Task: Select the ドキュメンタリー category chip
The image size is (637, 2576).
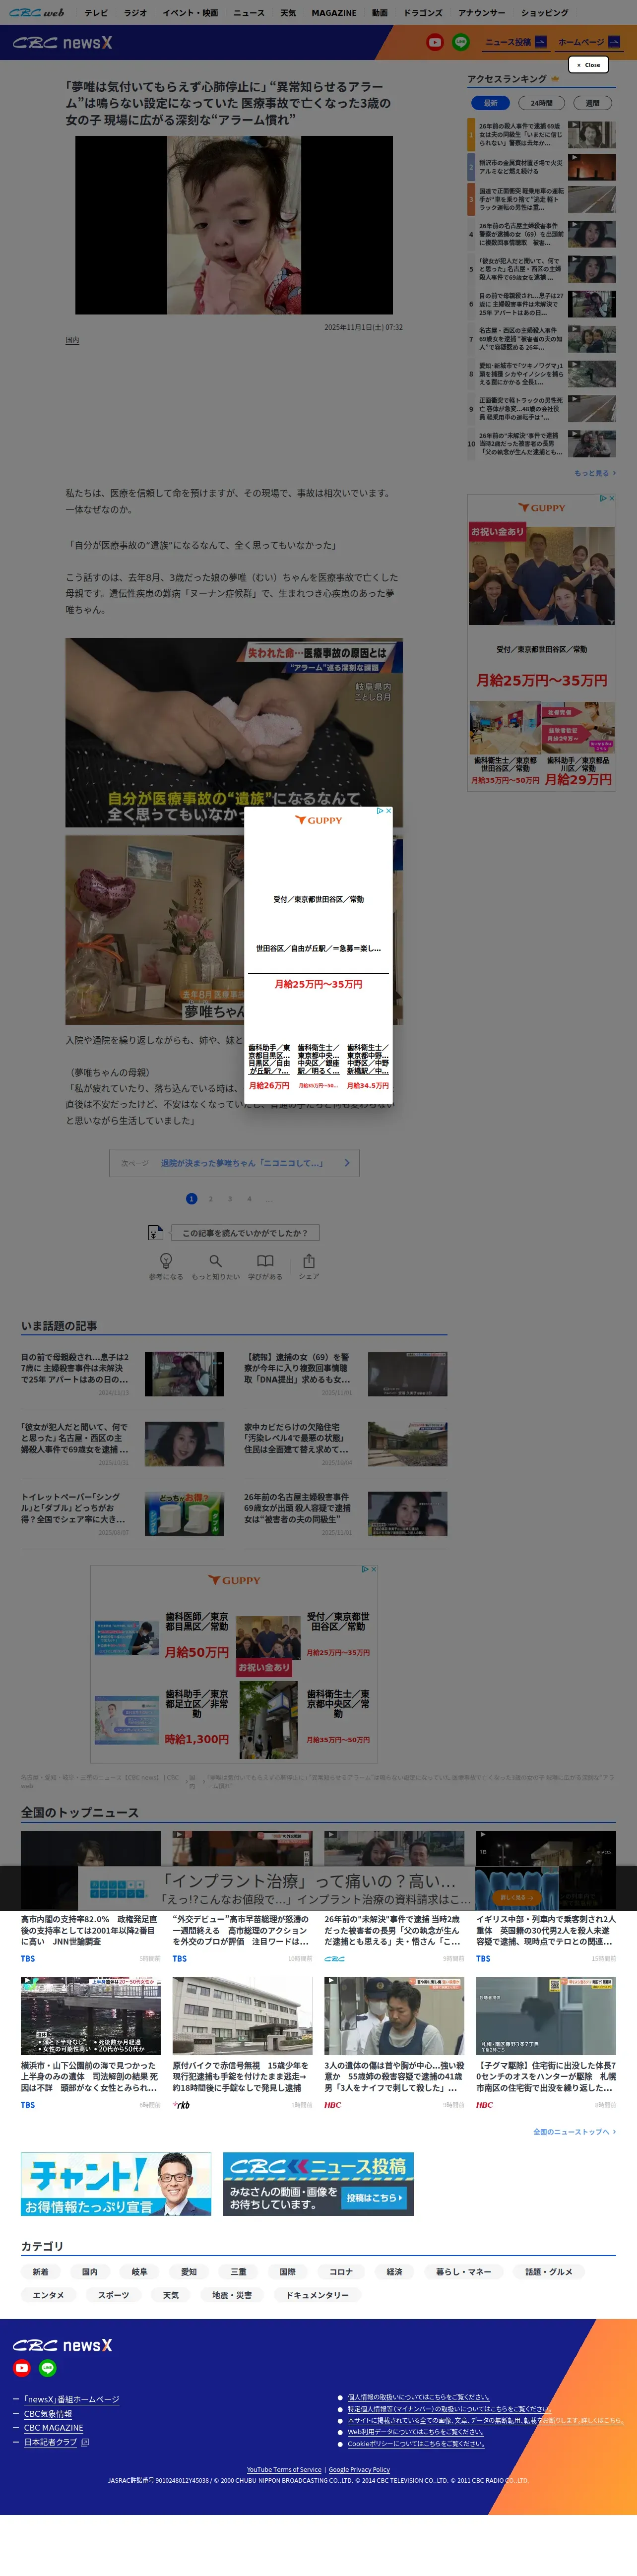Action: 318,2295
